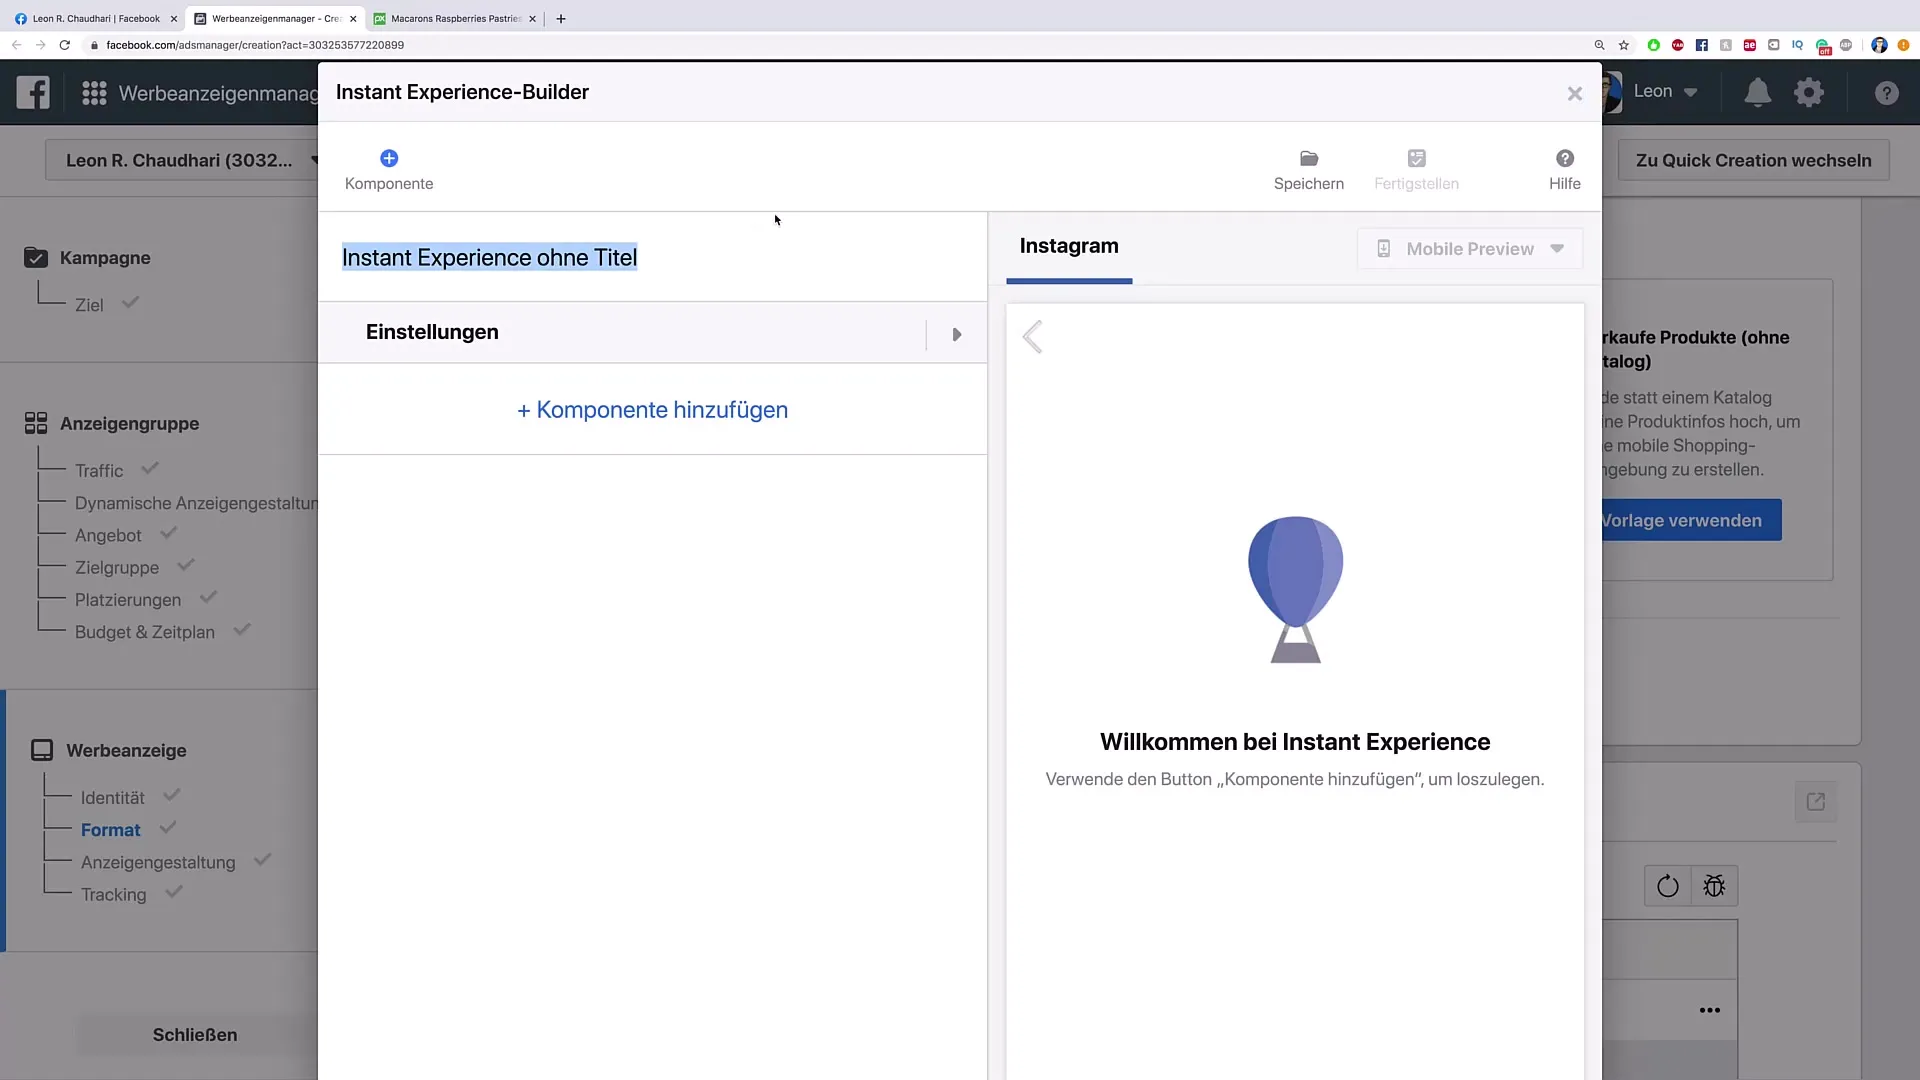The image size is (1920, 1080).
Task: Select Tracking step in sidebar
Action: (113, 895)
